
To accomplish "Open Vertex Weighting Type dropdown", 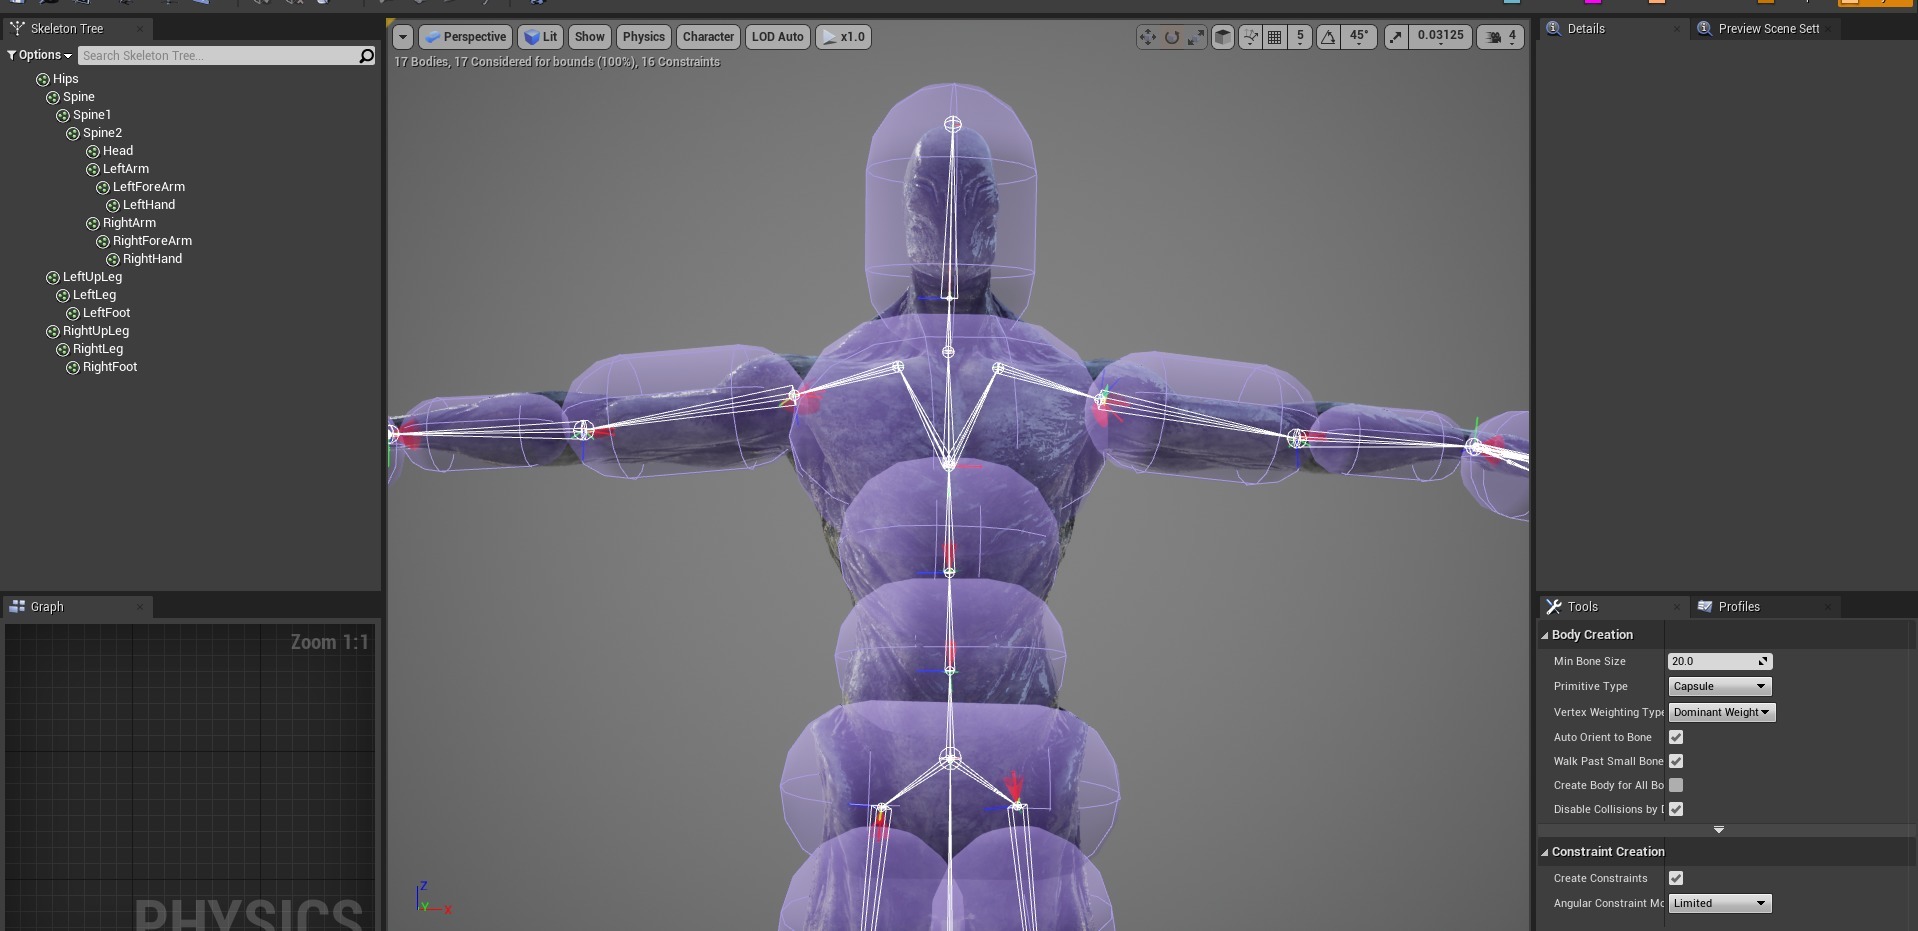I will (x=1722, y=712).
